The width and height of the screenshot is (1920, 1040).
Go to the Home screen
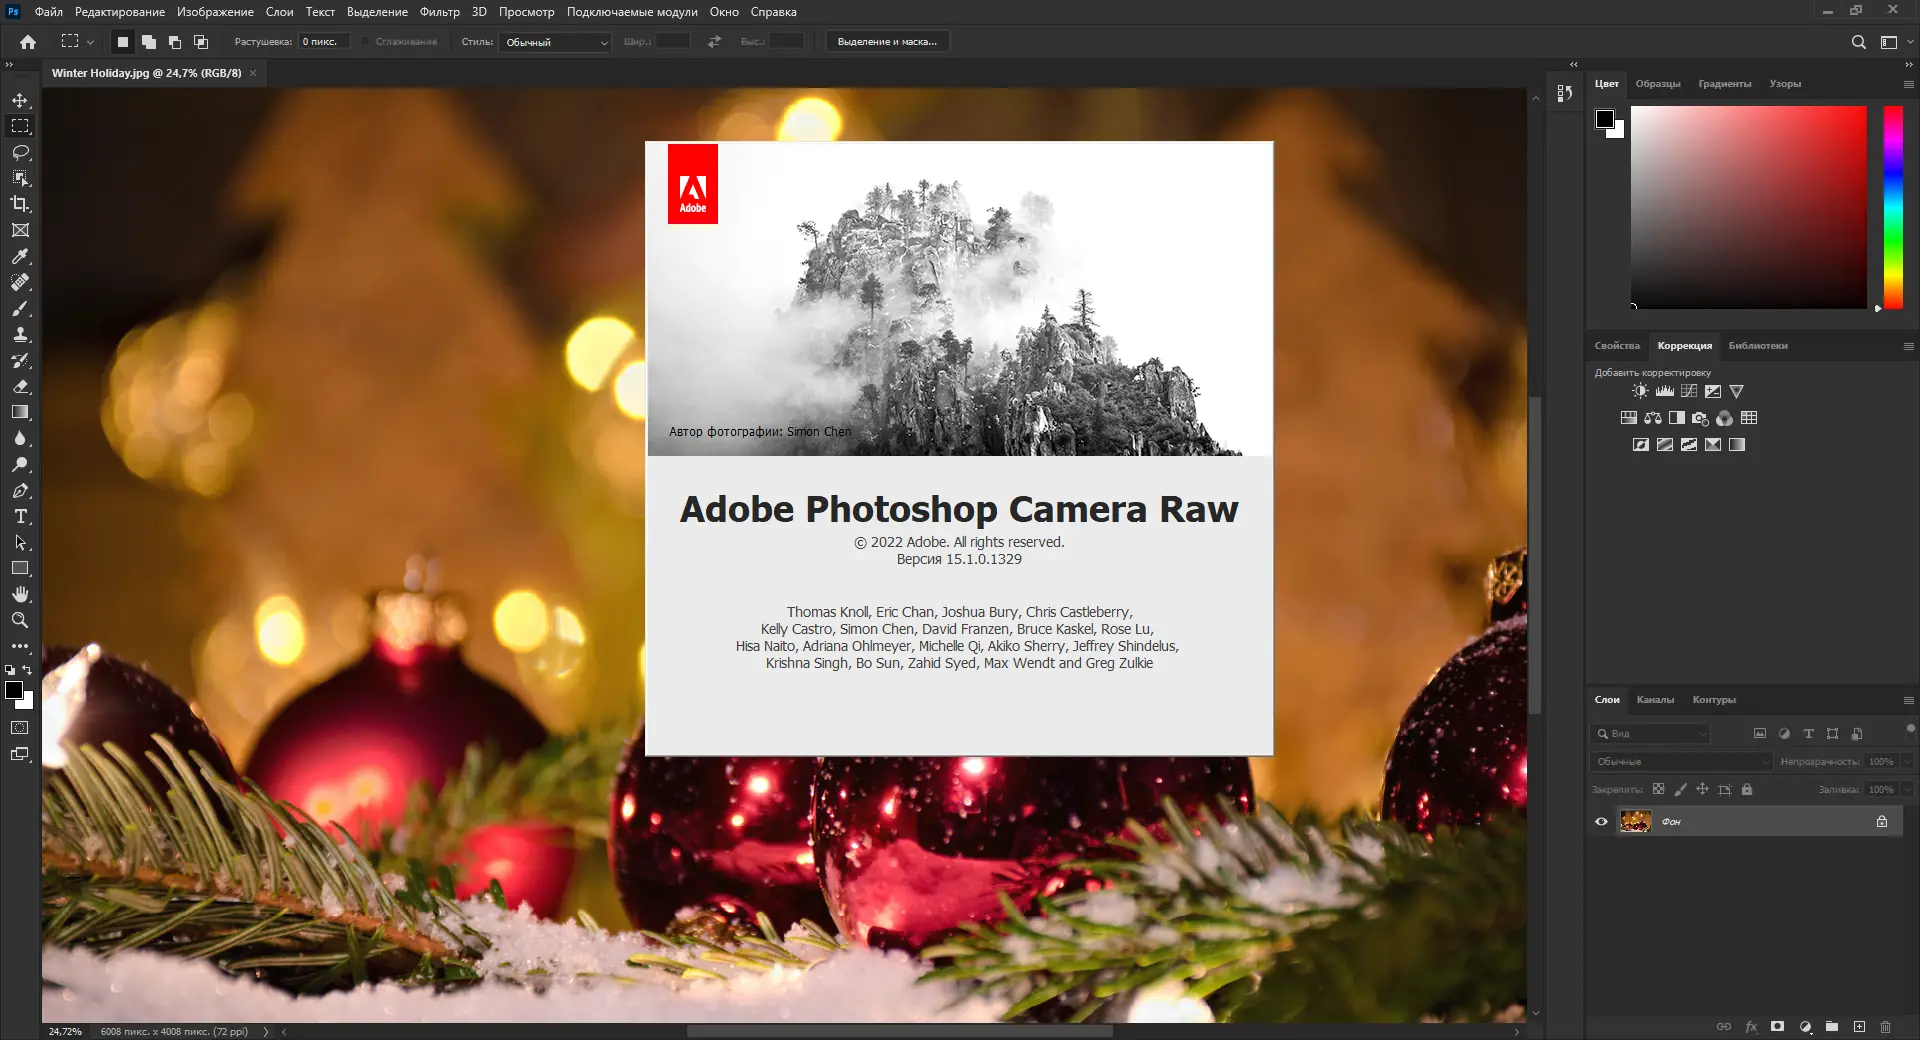click(28, 42)
